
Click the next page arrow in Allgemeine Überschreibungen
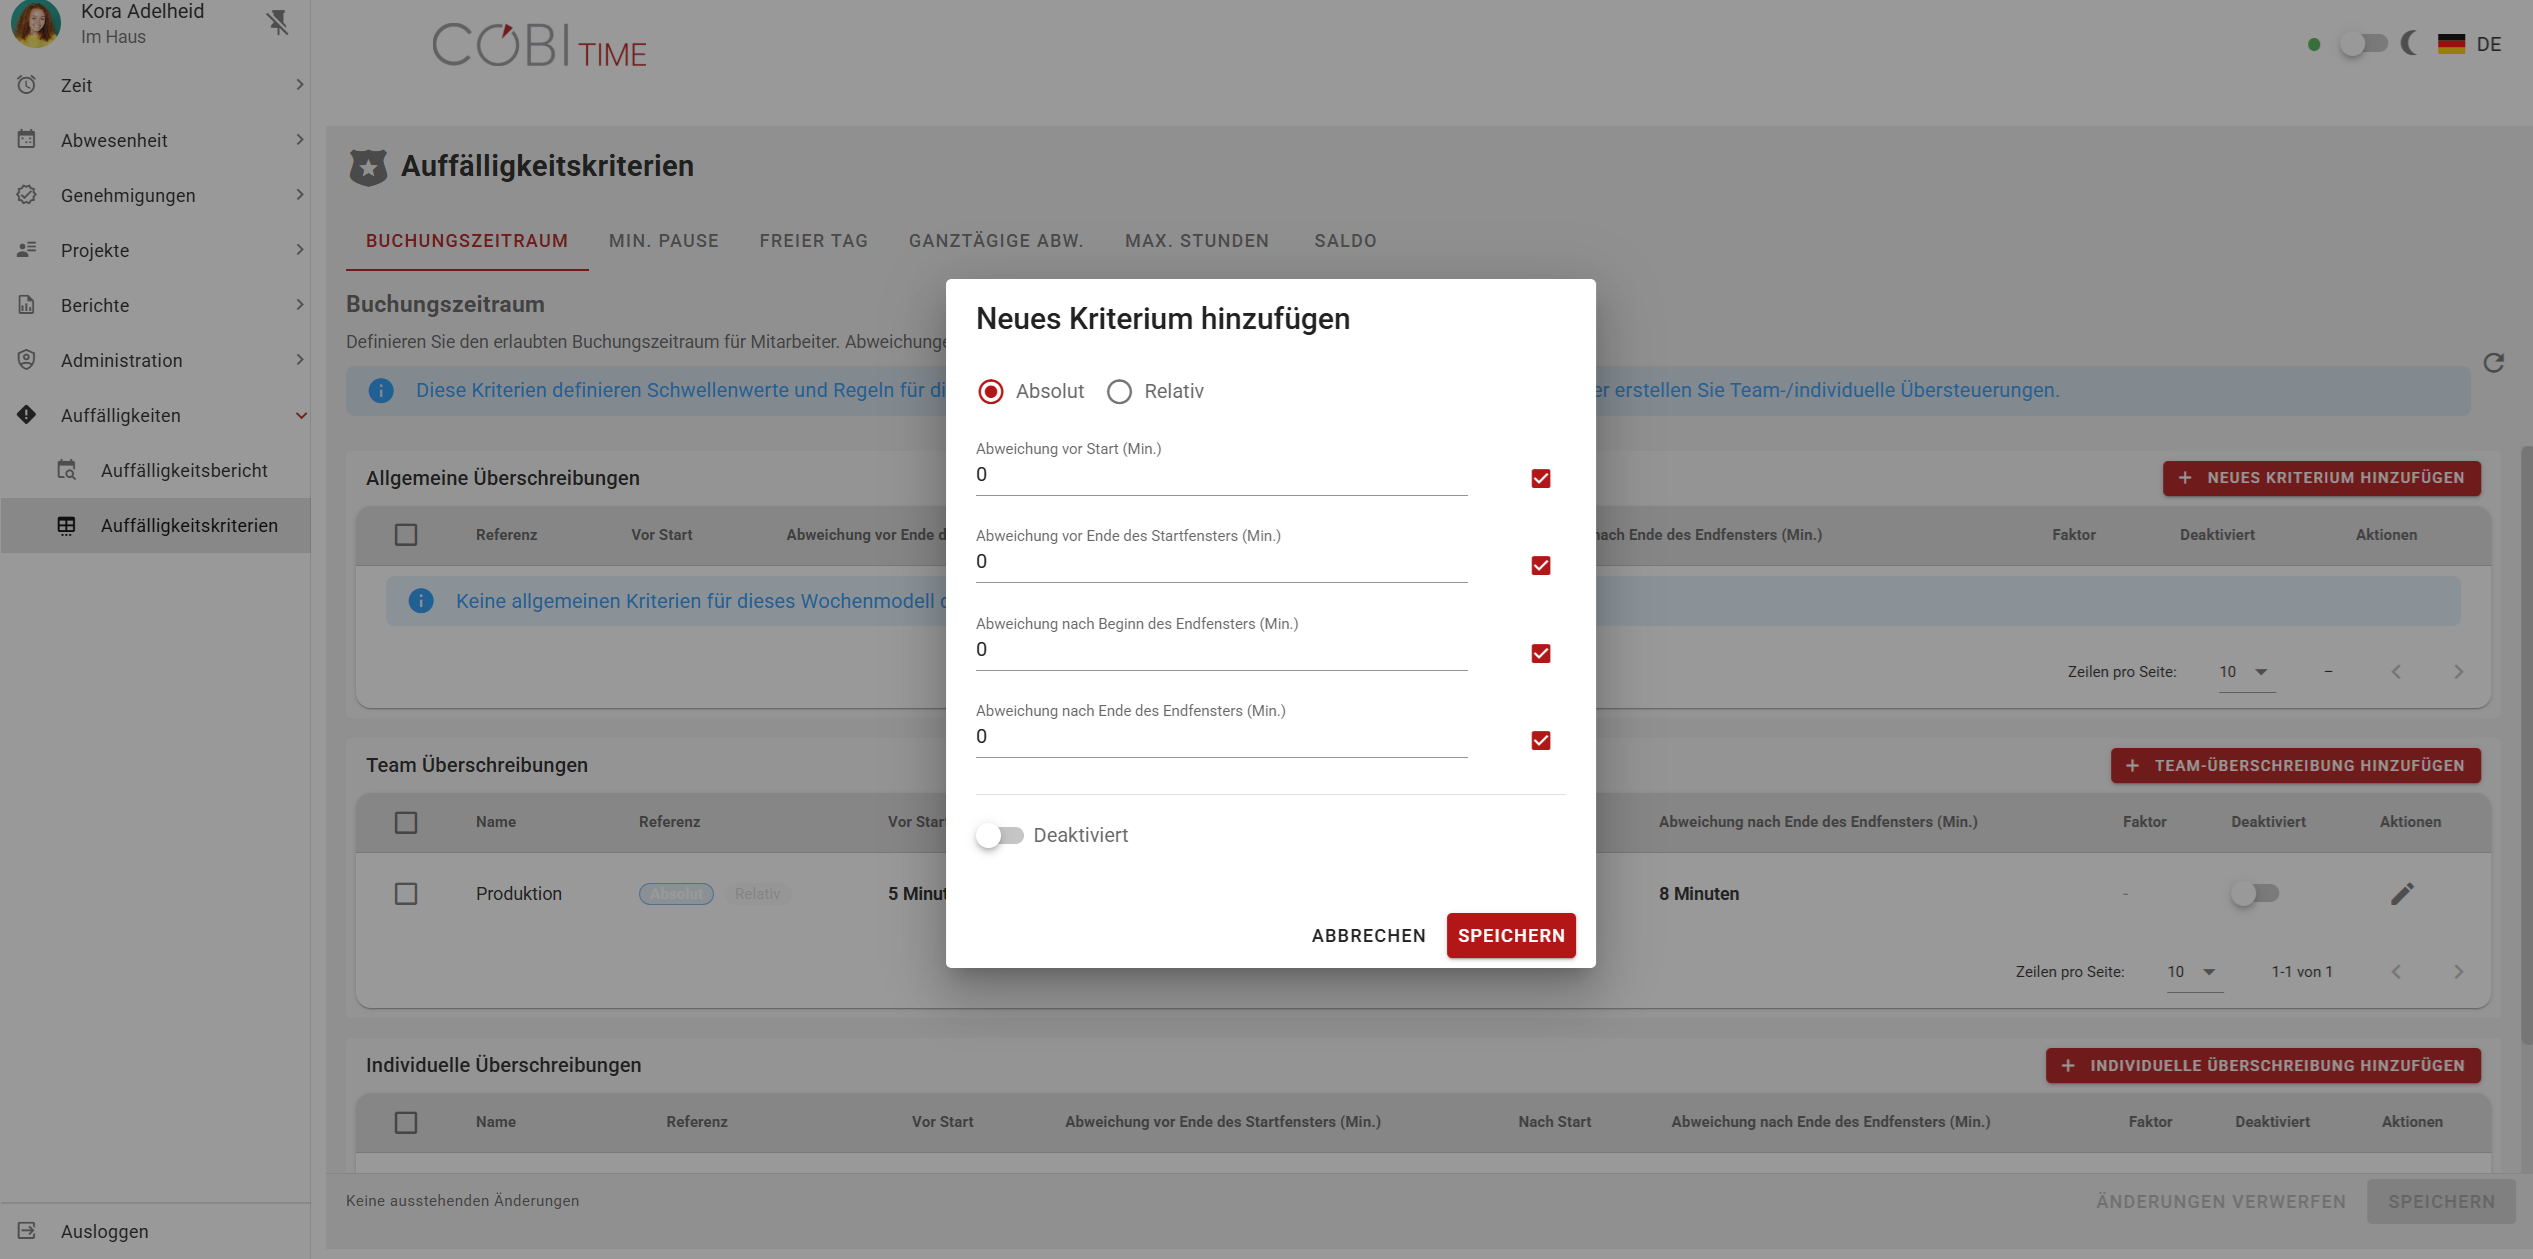pyautogui.click(x=2459, y=672)
